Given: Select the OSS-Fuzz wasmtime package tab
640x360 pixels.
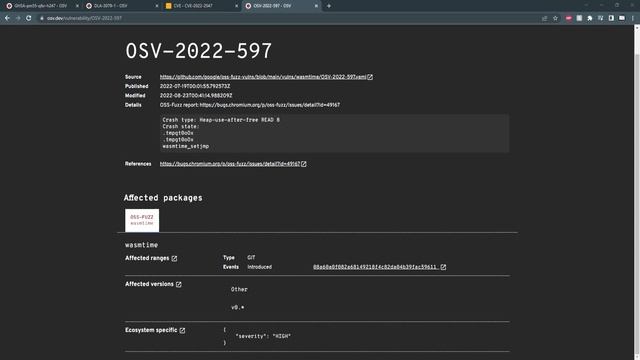Looking at the screenshot, I should pyautogui.click(x=142, y=220).
